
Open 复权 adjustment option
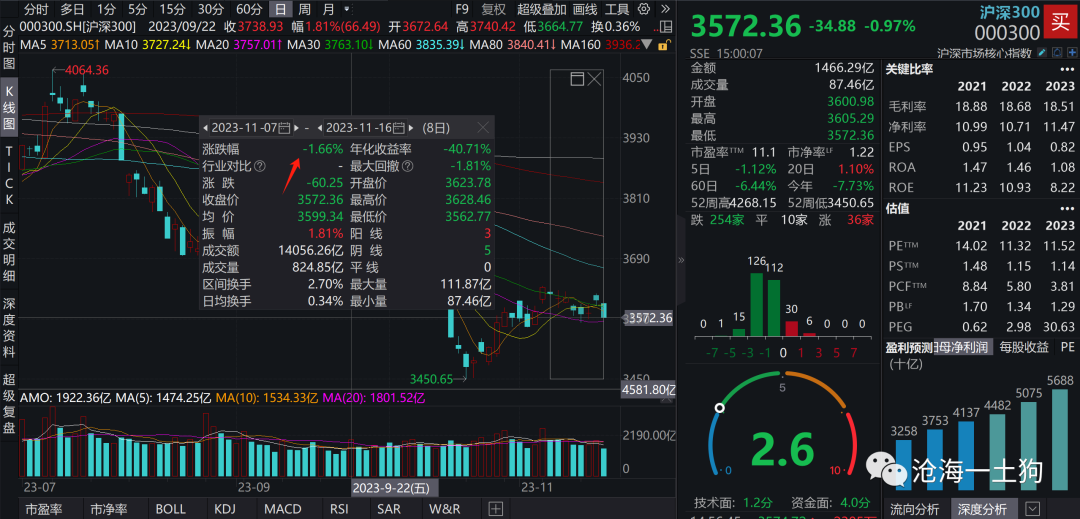coord(493,9)
